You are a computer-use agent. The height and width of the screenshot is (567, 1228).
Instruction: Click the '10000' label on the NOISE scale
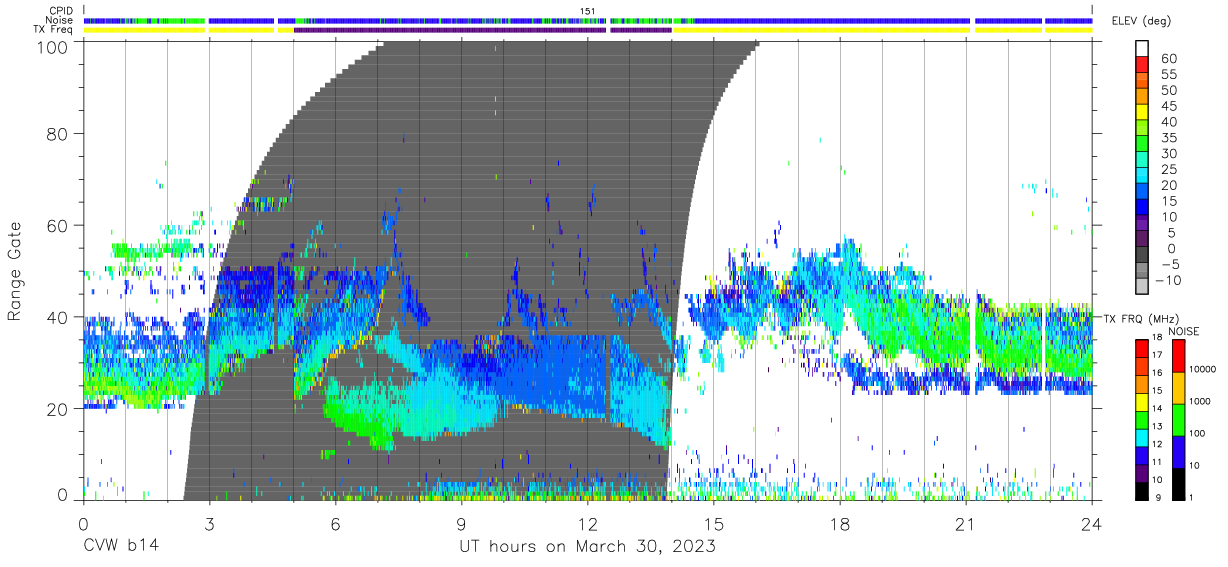point(1202,369)
